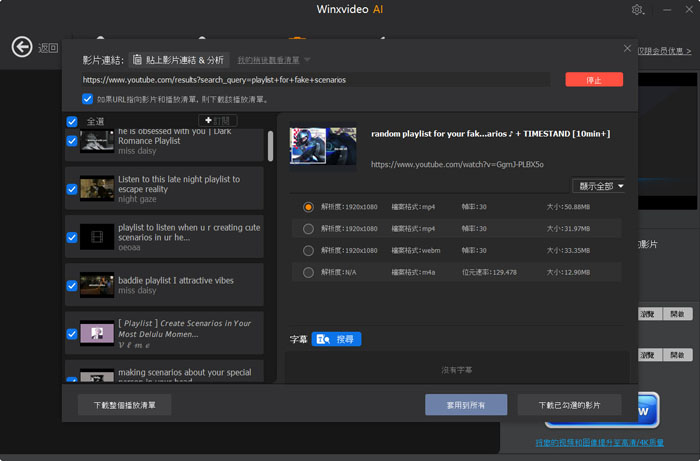Screen dimensions: 700x461
Task: Select the m4a audio-only format option
Action: (308, 272)
